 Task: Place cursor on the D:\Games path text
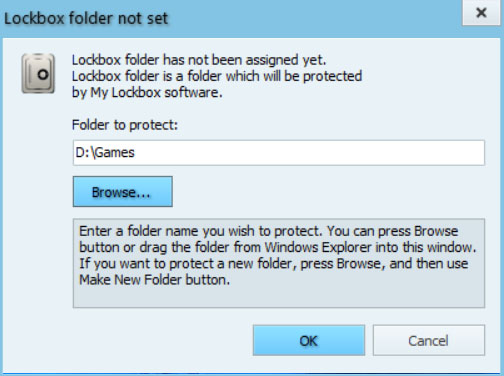point(105,153)
